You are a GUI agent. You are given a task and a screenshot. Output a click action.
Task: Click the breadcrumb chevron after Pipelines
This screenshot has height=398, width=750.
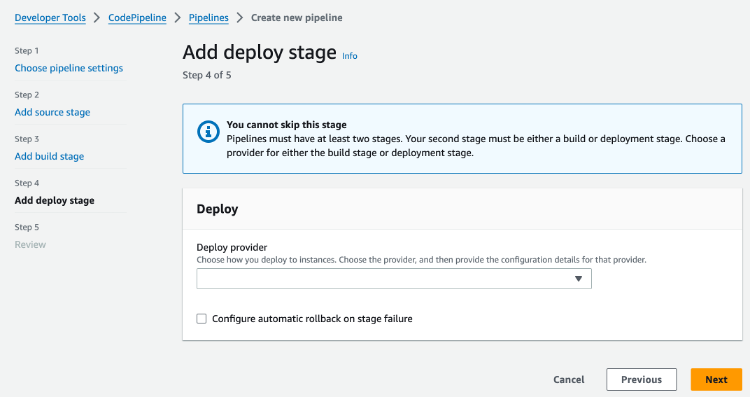(240, 18)
